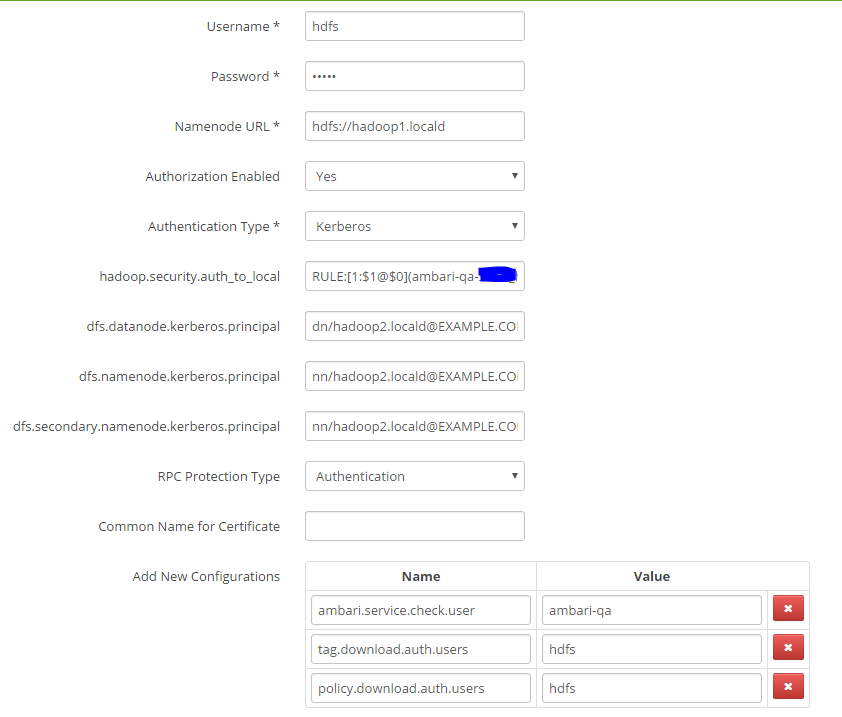This screenshot has height=717, width=842.
Task: Click the Name column header
Action: (420, 576)
